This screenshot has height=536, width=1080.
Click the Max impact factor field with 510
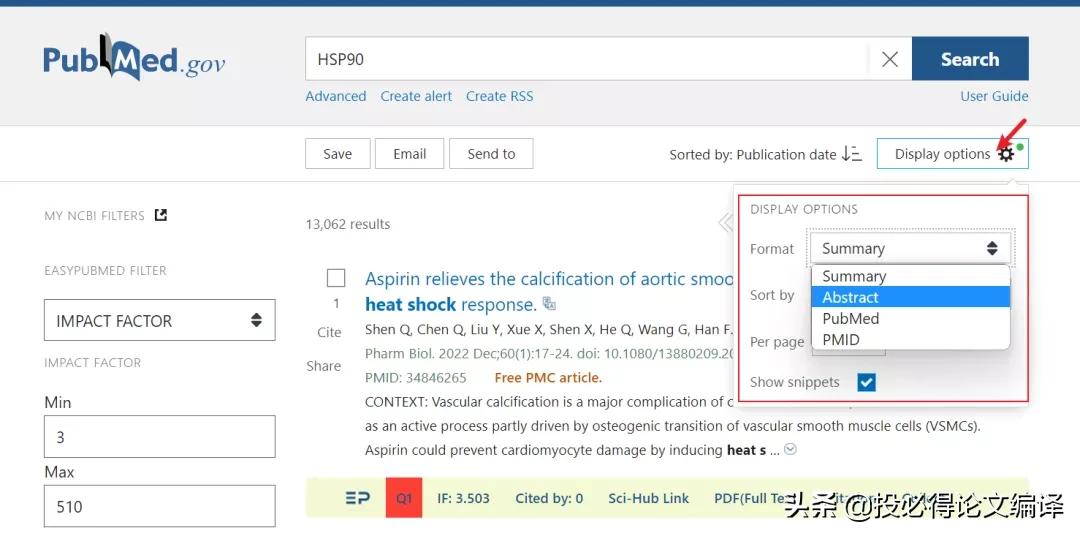click(x=160, y=506)
